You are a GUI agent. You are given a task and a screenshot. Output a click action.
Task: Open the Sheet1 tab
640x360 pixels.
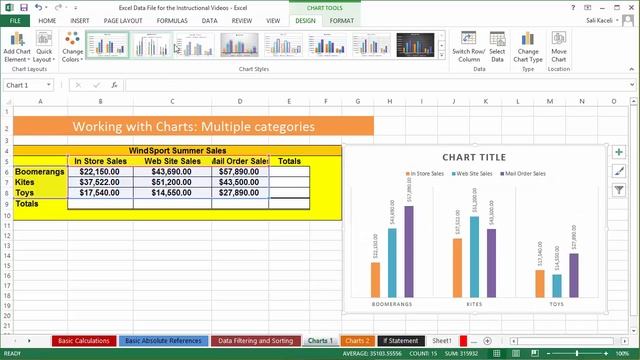pos(442,341)
